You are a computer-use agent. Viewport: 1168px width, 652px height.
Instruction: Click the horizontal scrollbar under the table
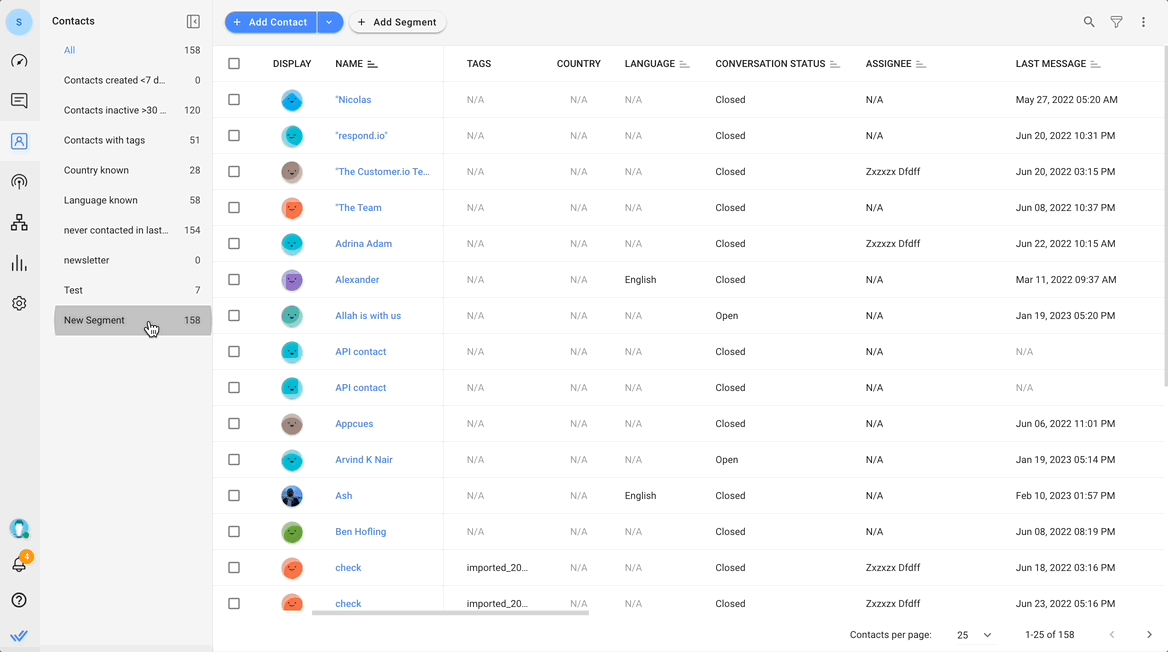(450, 612)
